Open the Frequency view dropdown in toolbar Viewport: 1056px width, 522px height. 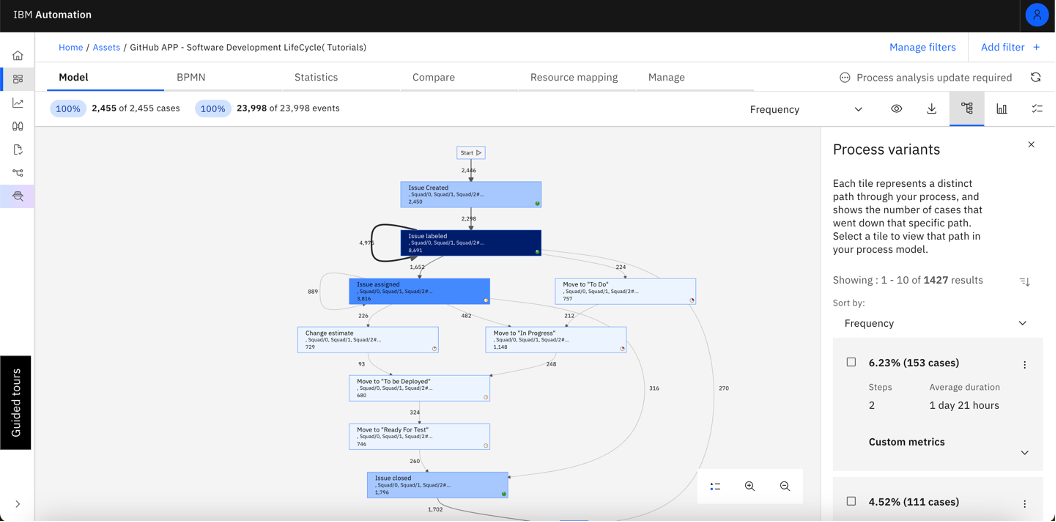coord(806,109)
